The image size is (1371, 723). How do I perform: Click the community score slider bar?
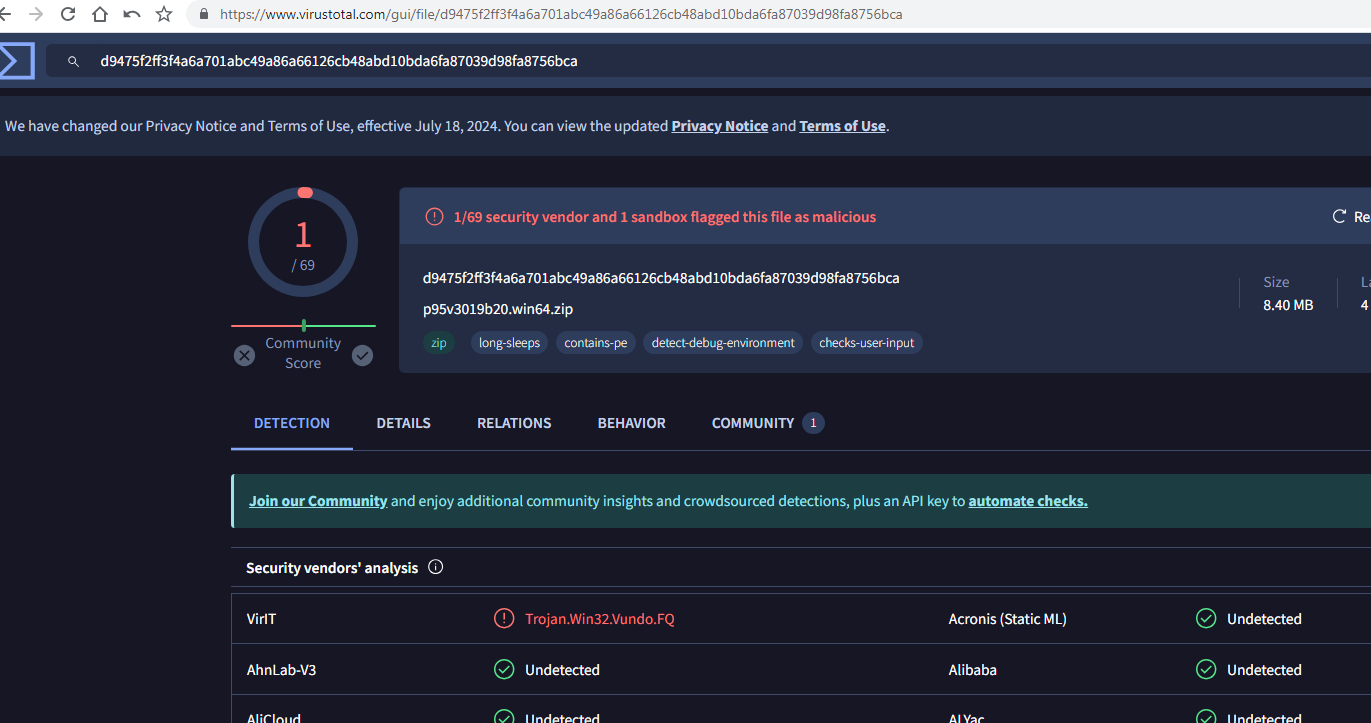(x=303, y=326)
